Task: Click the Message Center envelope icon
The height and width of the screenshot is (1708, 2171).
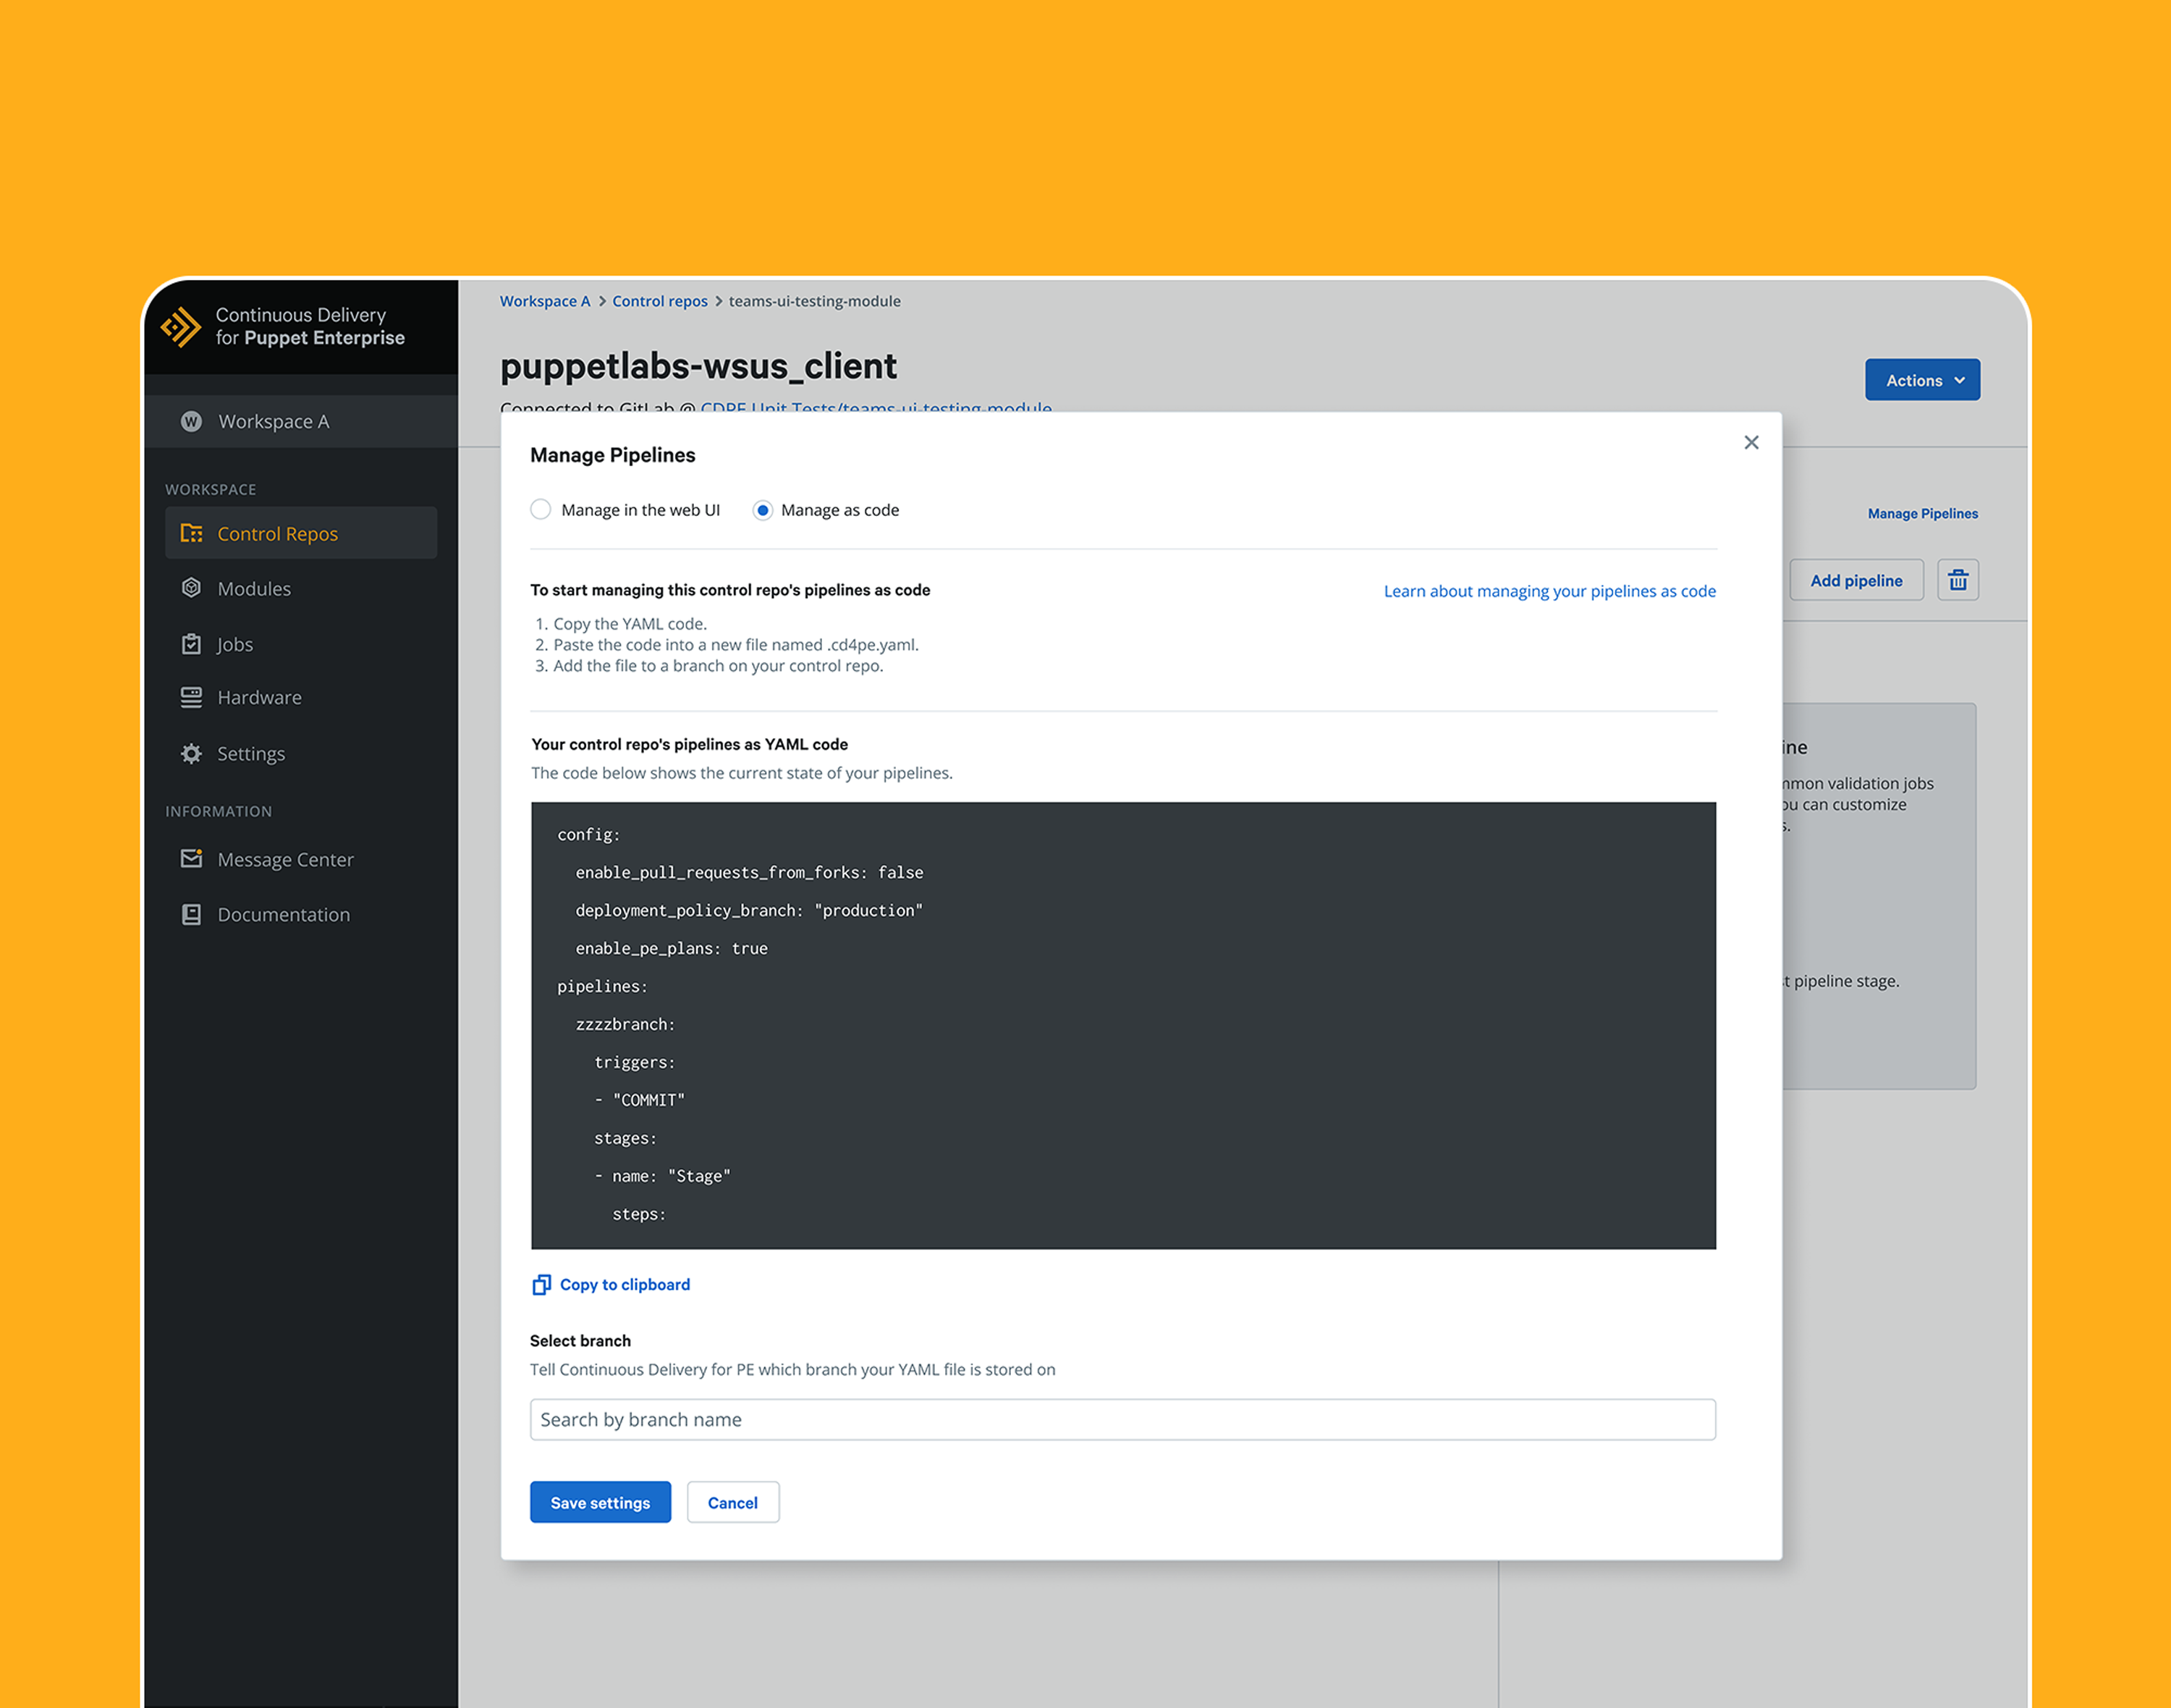Action: pyautogui.click(x=191, y=859)
